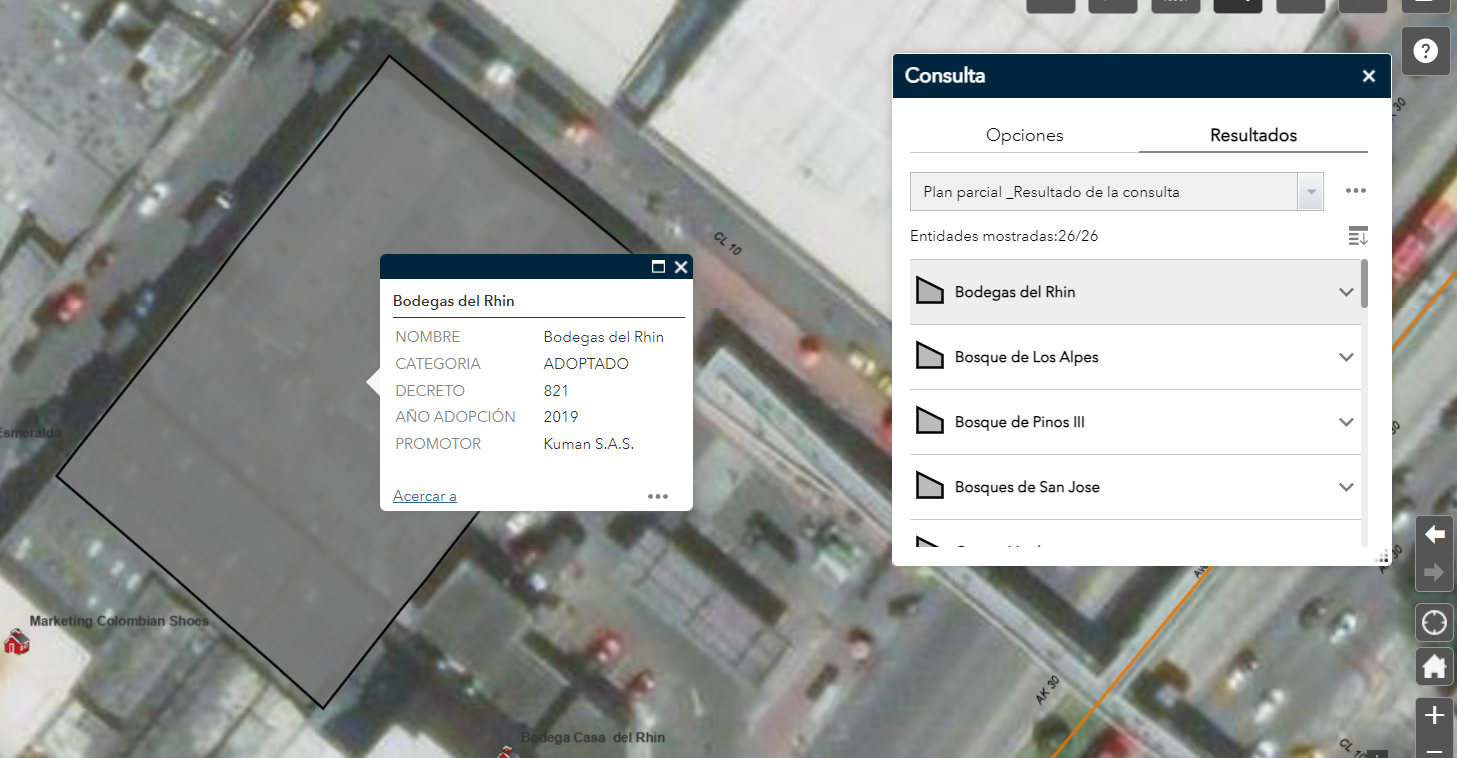Image resolution: width=1457 pixels, height=758 pixels.
Task: Click the My Location crosshair button
Action: [x=1434, y=623]
